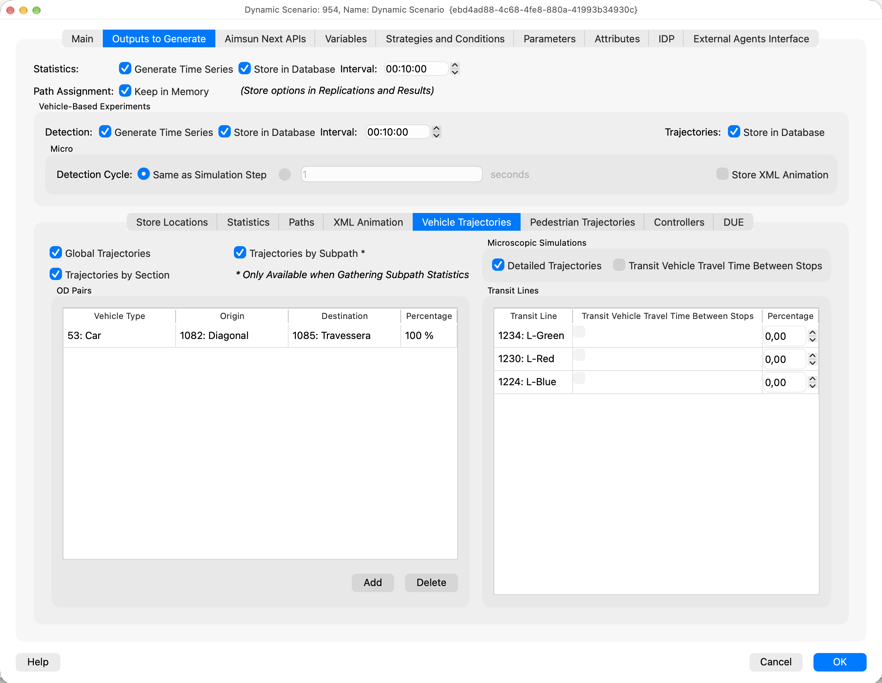Uncheck Path Assignment Keep in Memory
Screen dimensions: 882x683
pyautogui.click(x=125, y=91)
